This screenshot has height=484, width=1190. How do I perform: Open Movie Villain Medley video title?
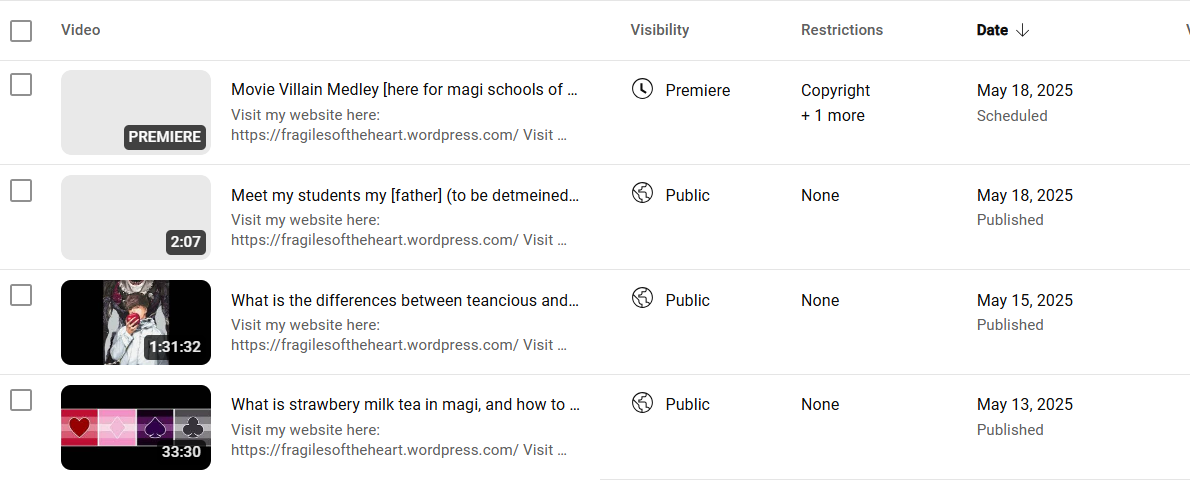[x=405, y=90]
